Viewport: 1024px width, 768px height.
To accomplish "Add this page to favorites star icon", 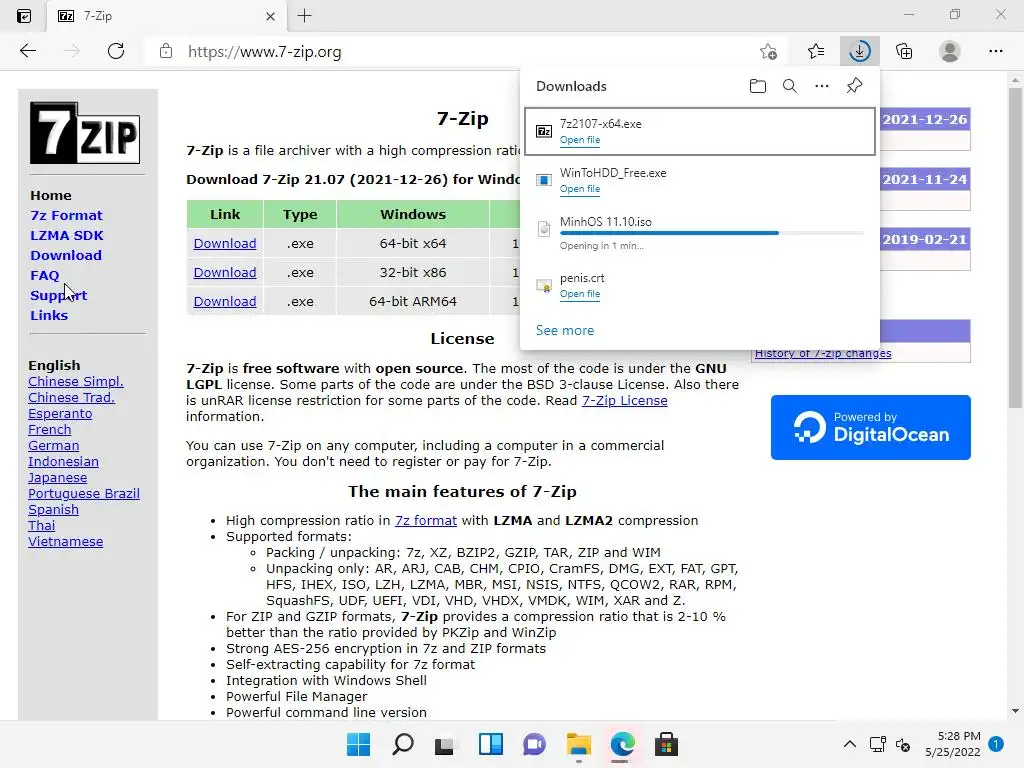I will [769, 52].
